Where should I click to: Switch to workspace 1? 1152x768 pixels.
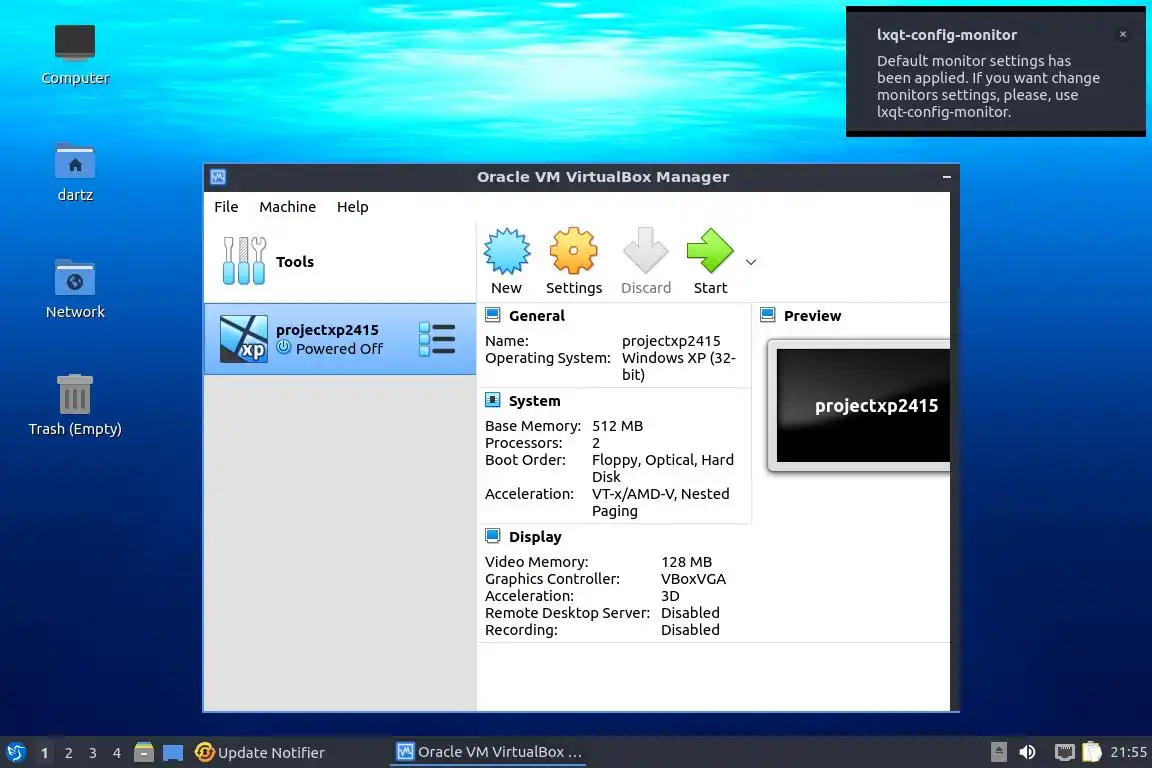pos(45,753)
